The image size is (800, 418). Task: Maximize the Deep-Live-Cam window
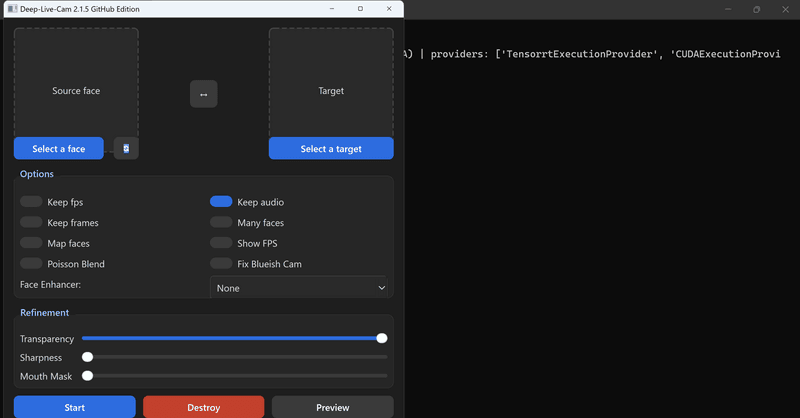(360, 9)
